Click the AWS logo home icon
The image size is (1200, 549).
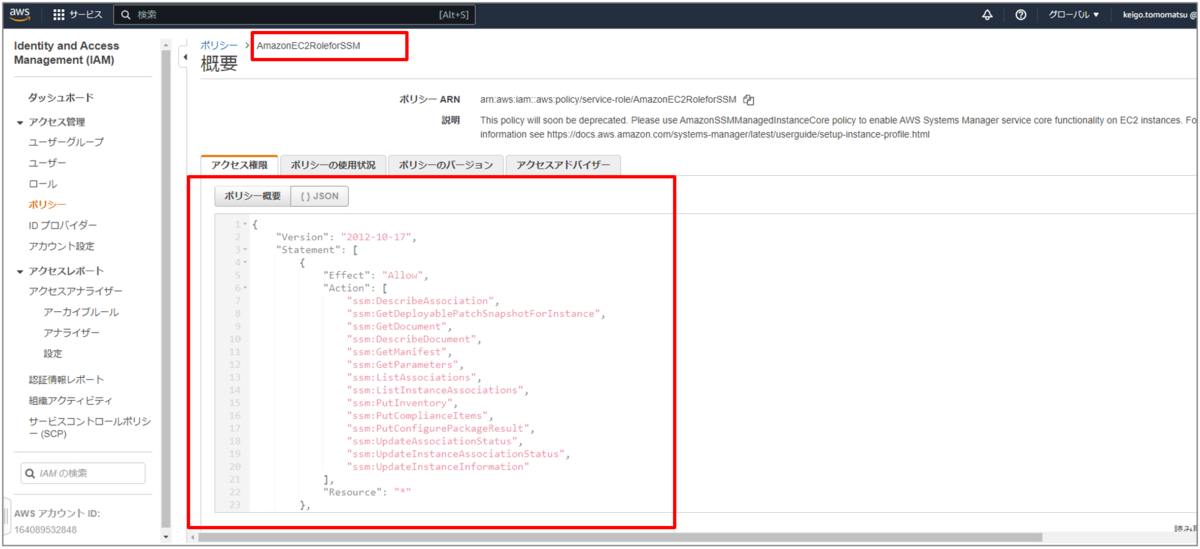(20, 14)
